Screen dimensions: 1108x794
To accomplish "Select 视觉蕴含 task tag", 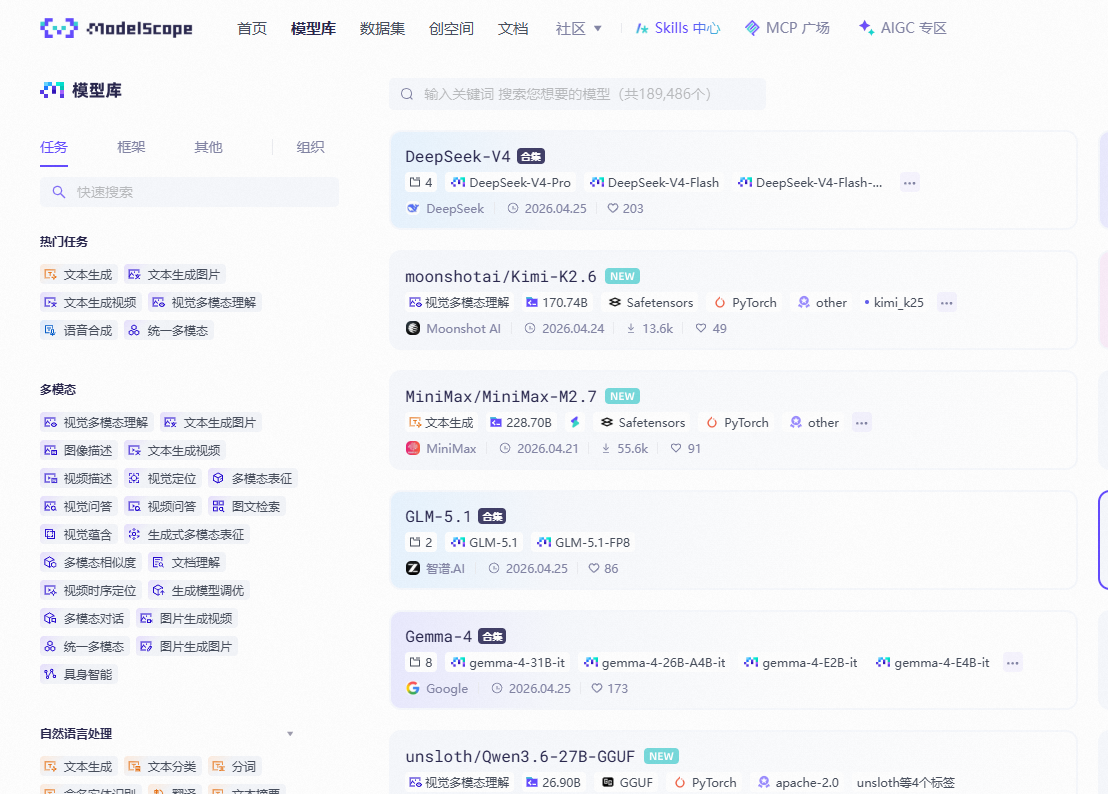I will [78, 534].
